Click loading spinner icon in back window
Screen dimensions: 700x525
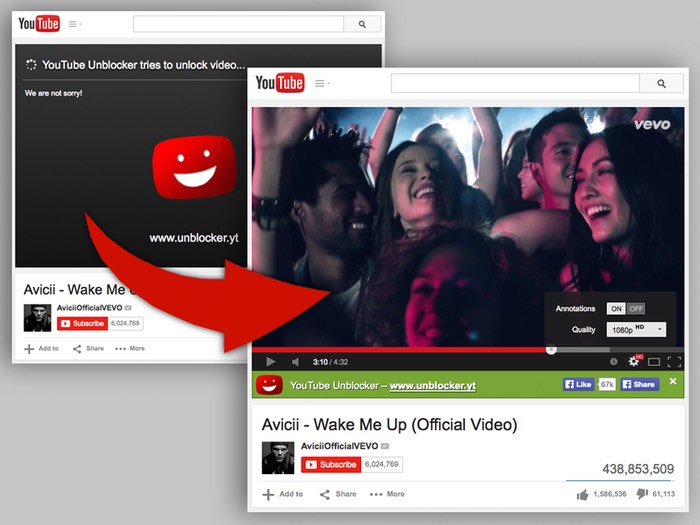[31, 65]
